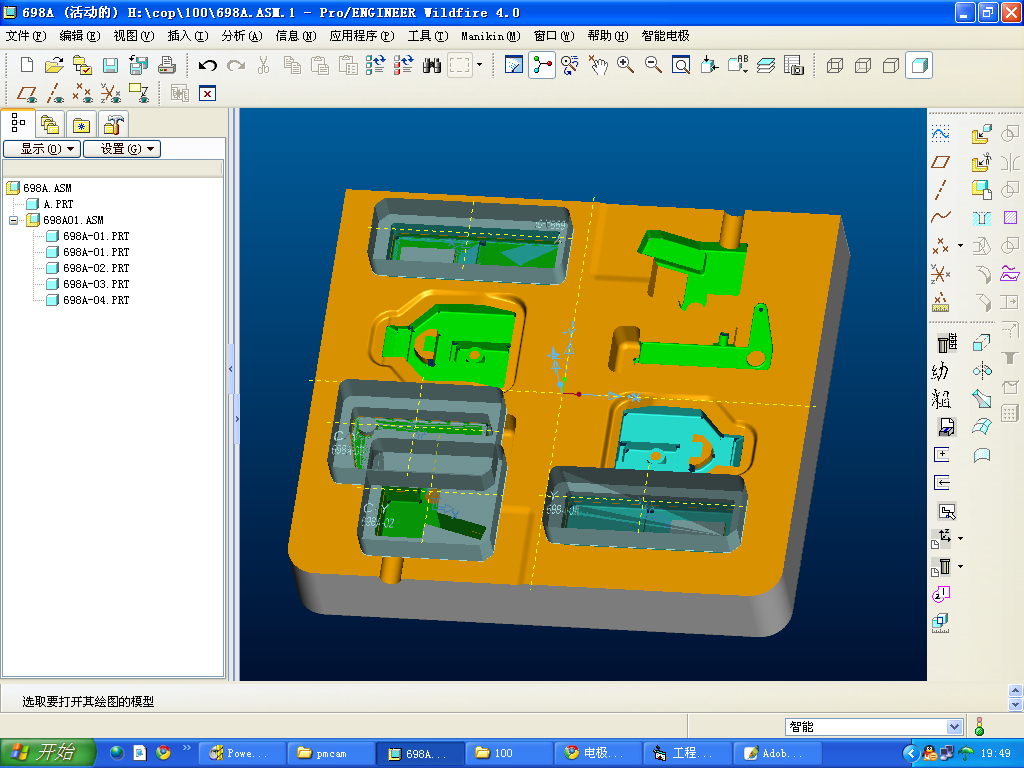Toggle datum axes display
The width and height of the screenshot is (1024, 768).
pyautogui.click(x=54, y=93)
